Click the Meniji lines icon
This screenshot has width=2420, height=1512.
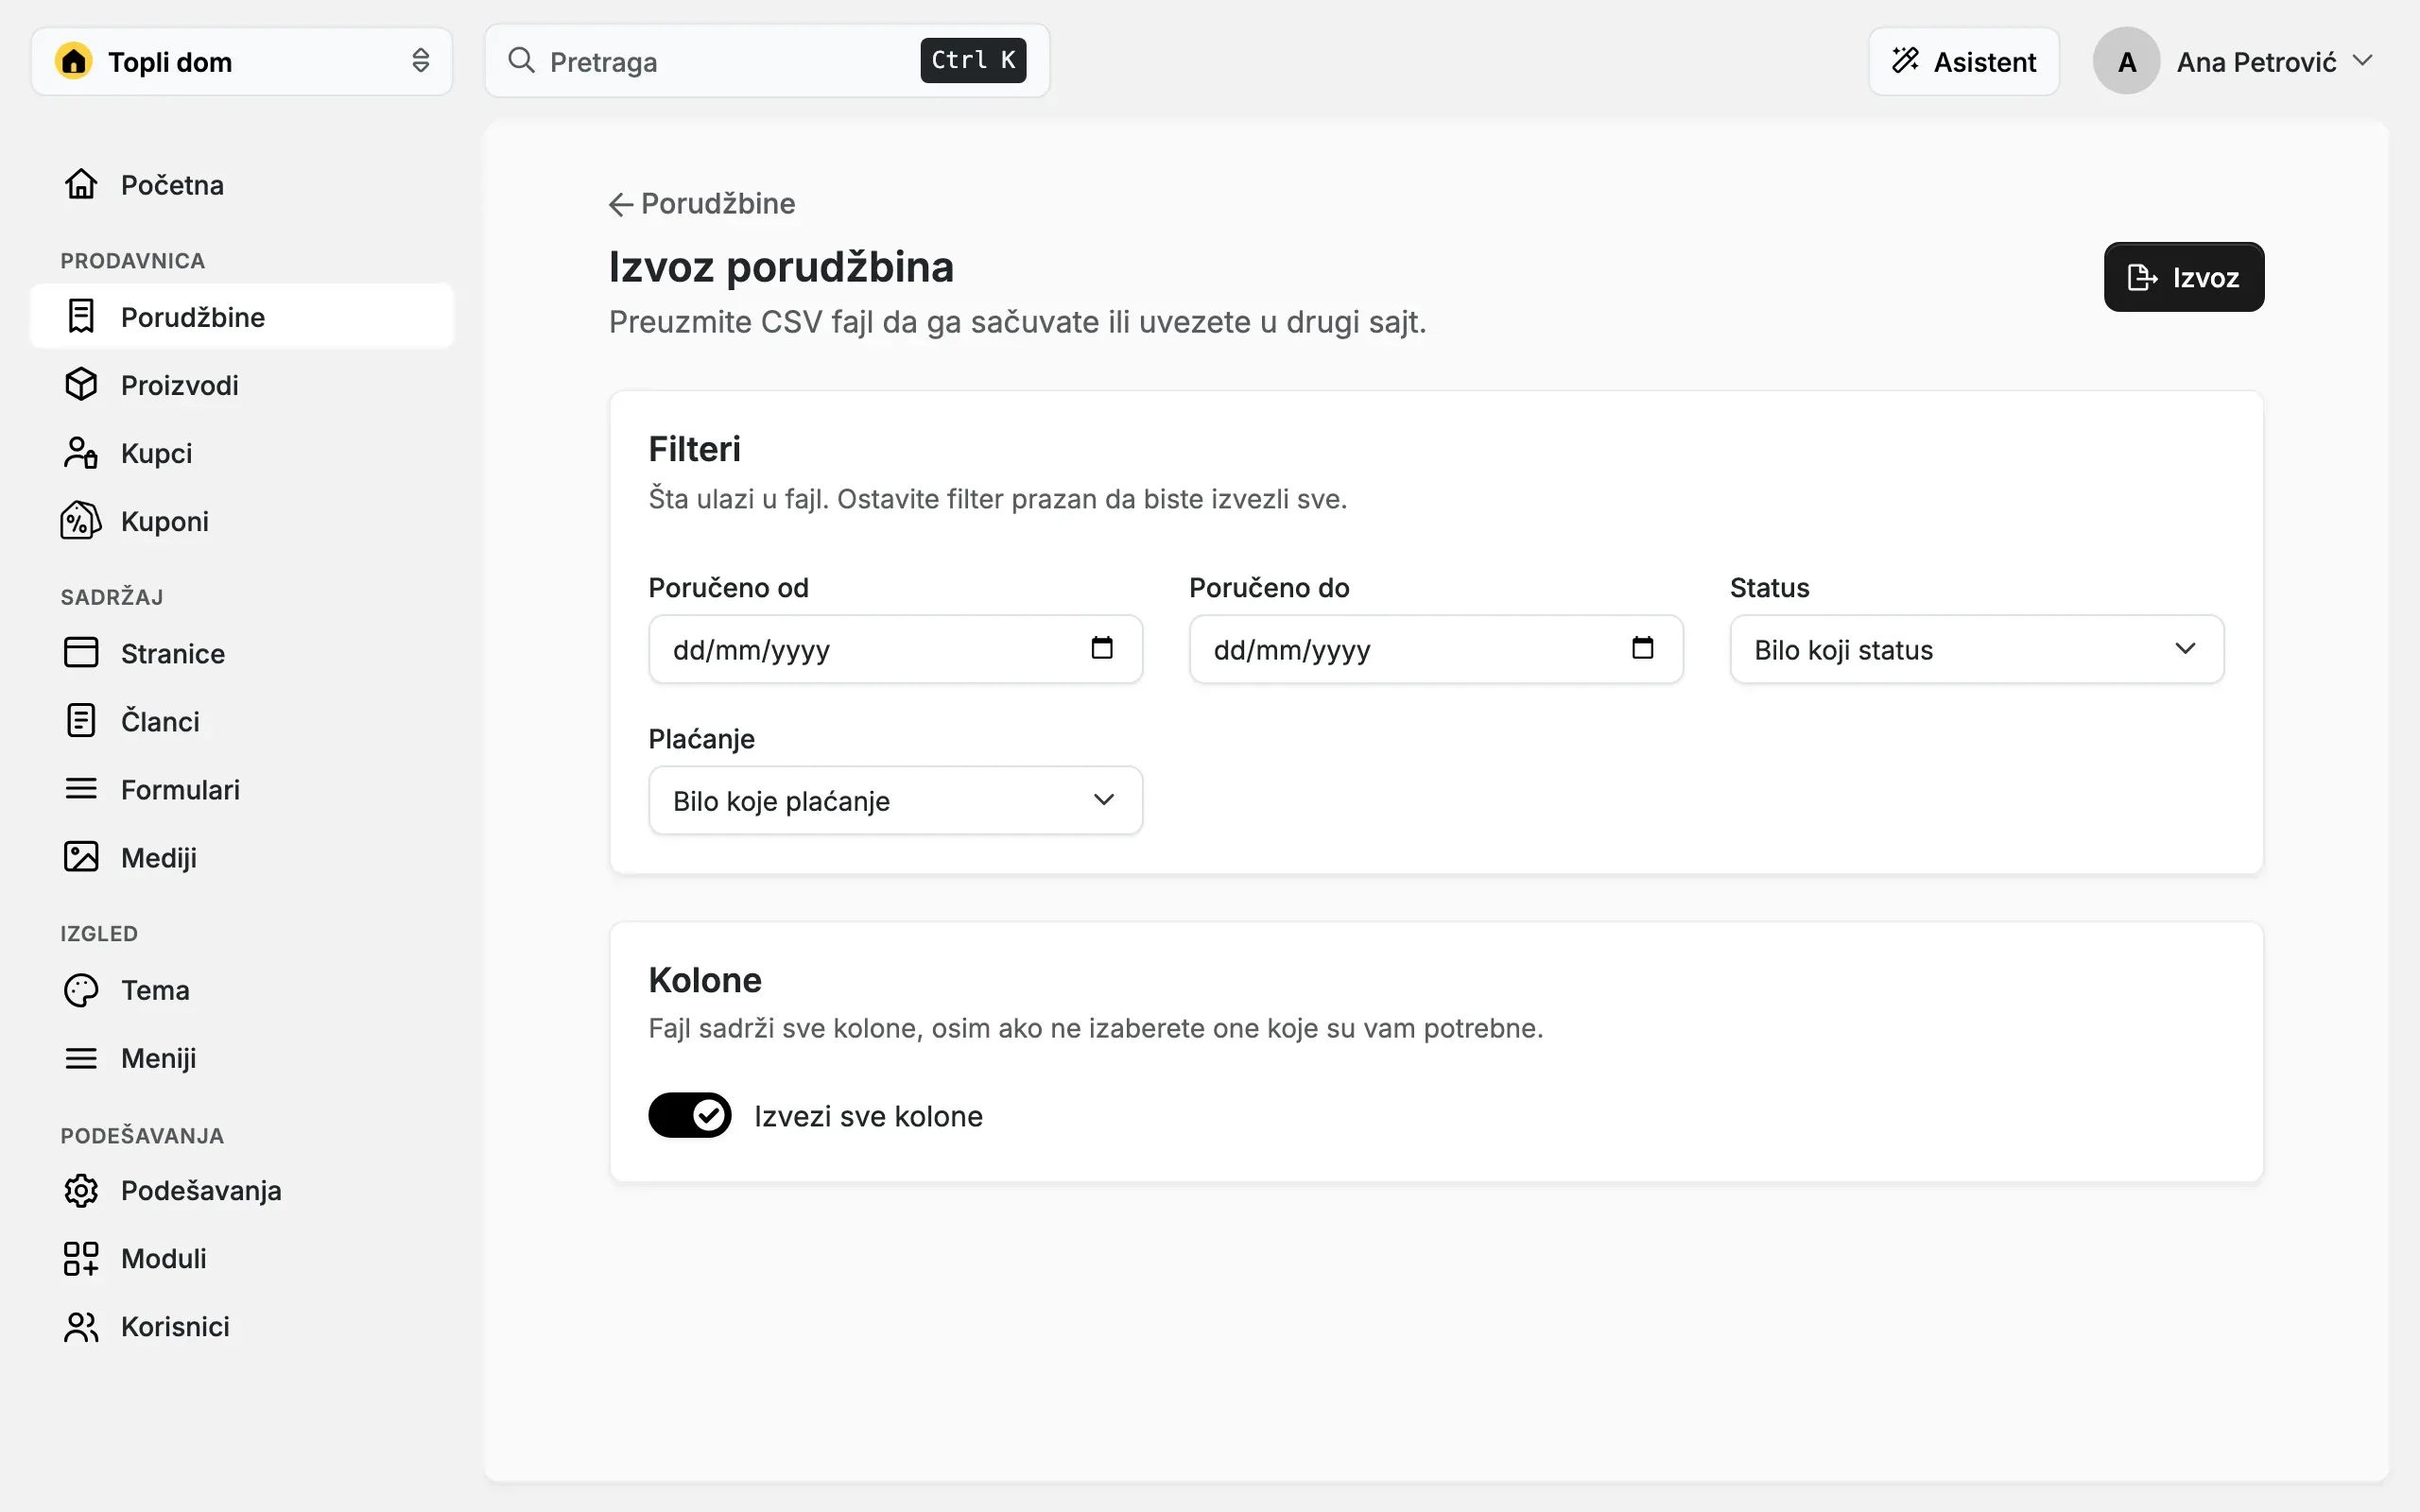(x=81, y=1057)
